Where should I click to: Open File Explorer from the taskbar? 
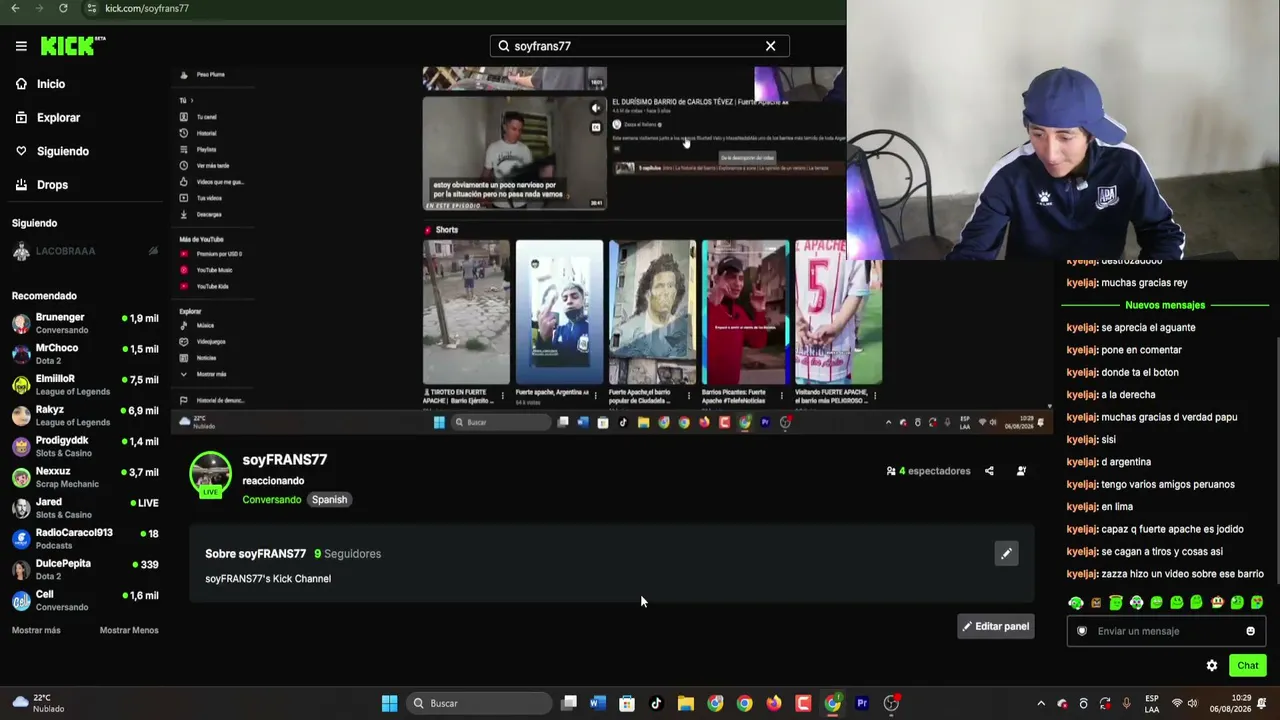[686, 703]
